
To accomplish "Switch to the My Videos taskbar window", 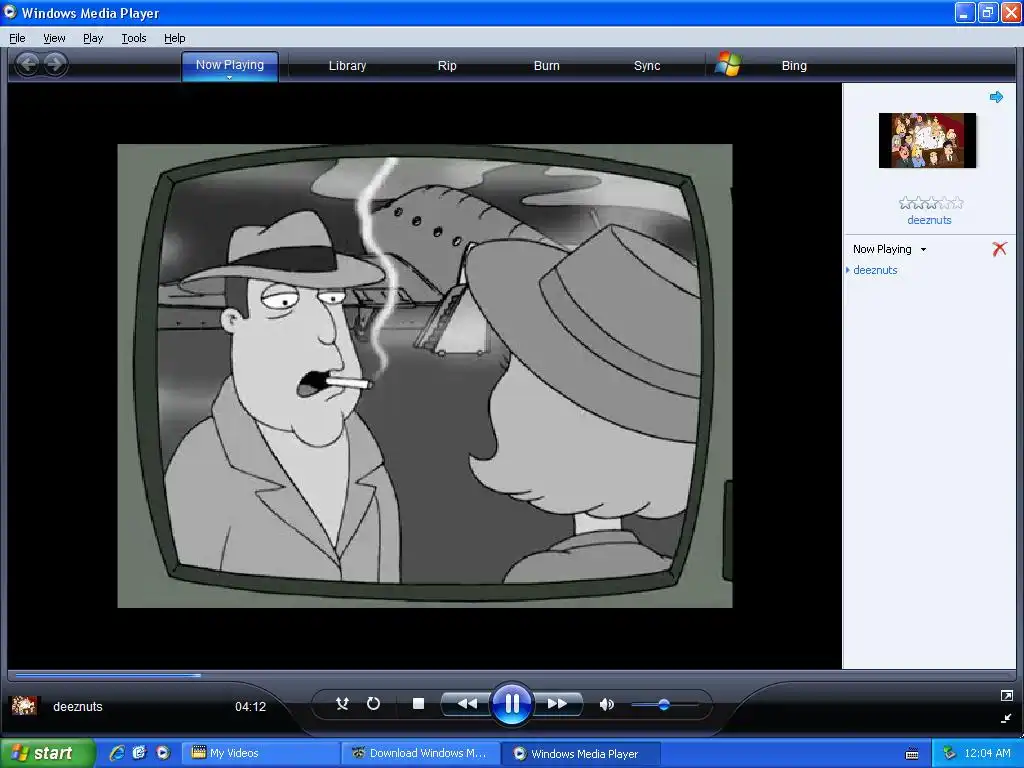I will (x=260, y=753).
